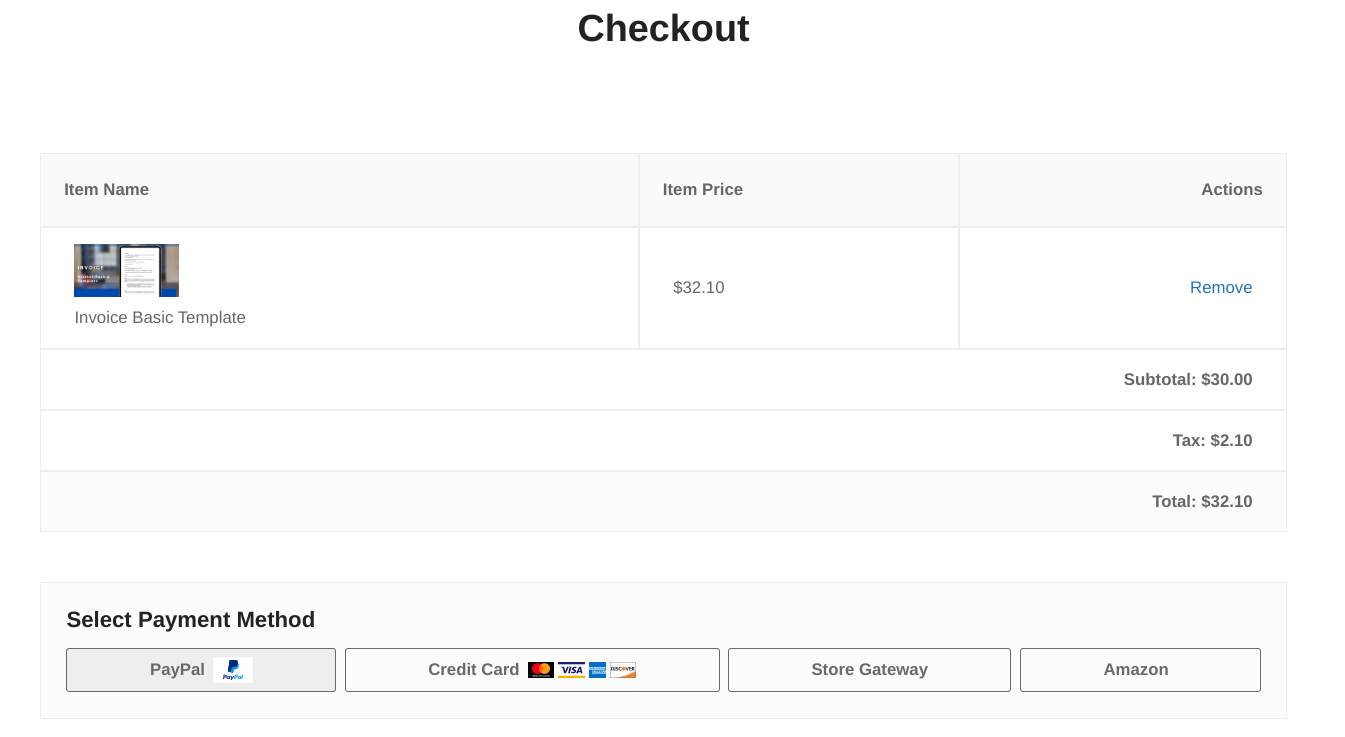
Task: Click the Total $32.10 amount
Action: point(1202,501)
